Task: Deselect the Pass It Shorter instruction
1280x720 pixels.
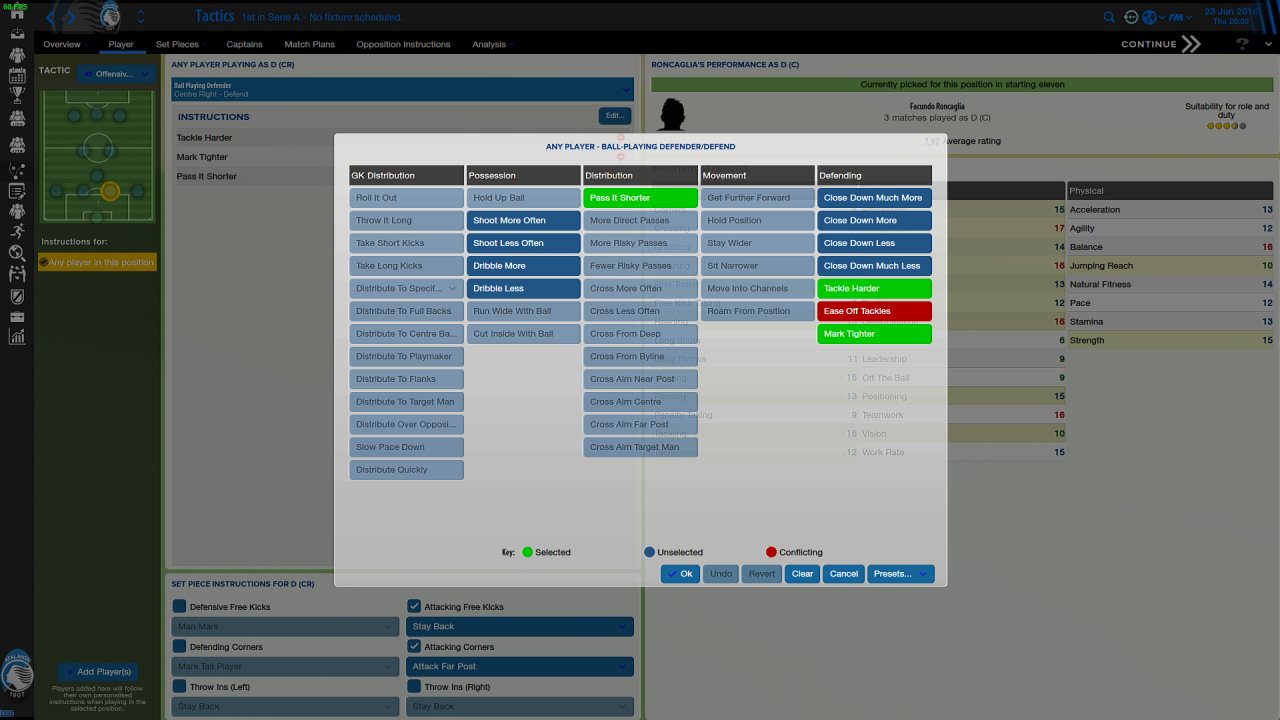Action: click(x=640, y=198)
